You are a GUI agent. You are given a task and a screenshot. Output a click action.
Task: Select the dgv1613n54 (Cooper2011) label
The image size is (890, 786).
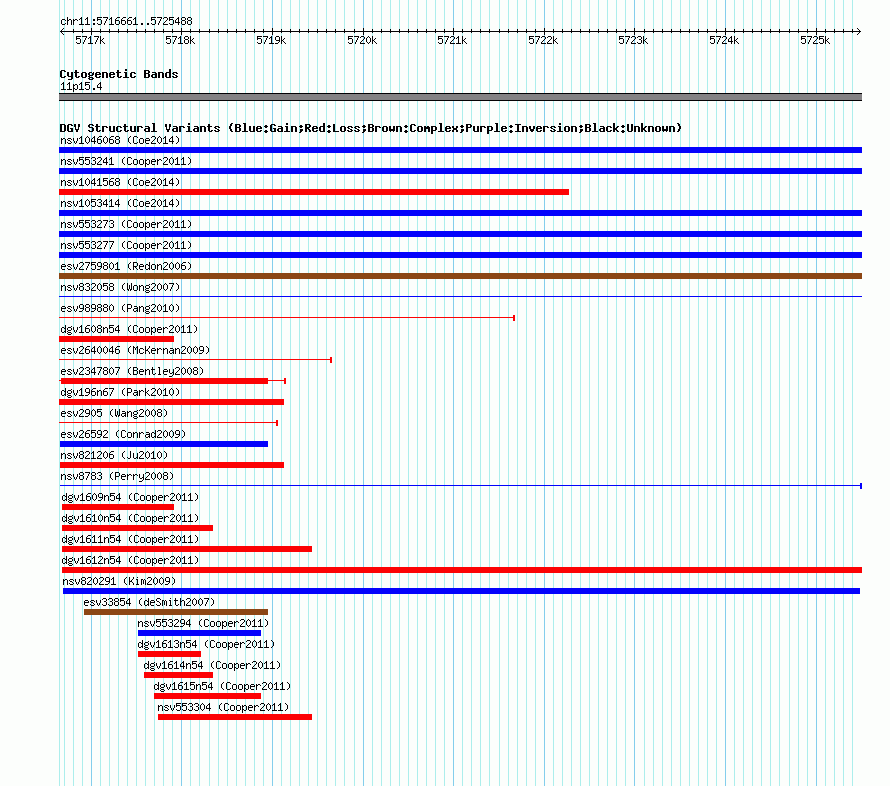point(206,644)
